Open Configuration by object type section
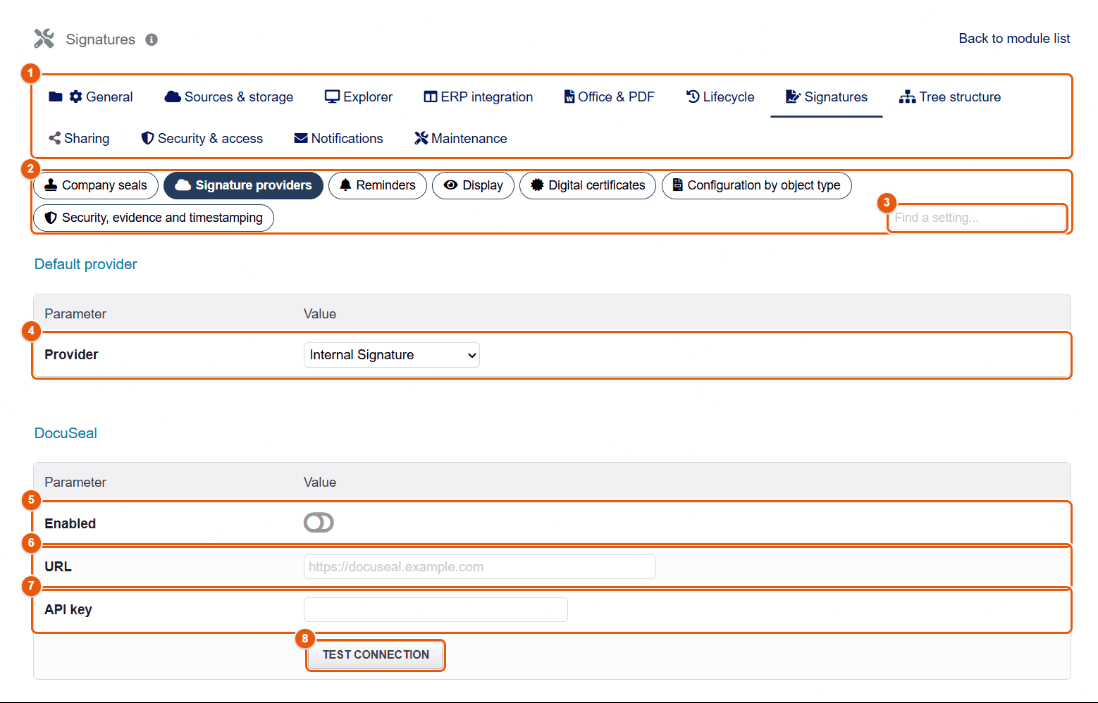The height and width of the screenshot is (703, 1098). [x=756, y=186]
